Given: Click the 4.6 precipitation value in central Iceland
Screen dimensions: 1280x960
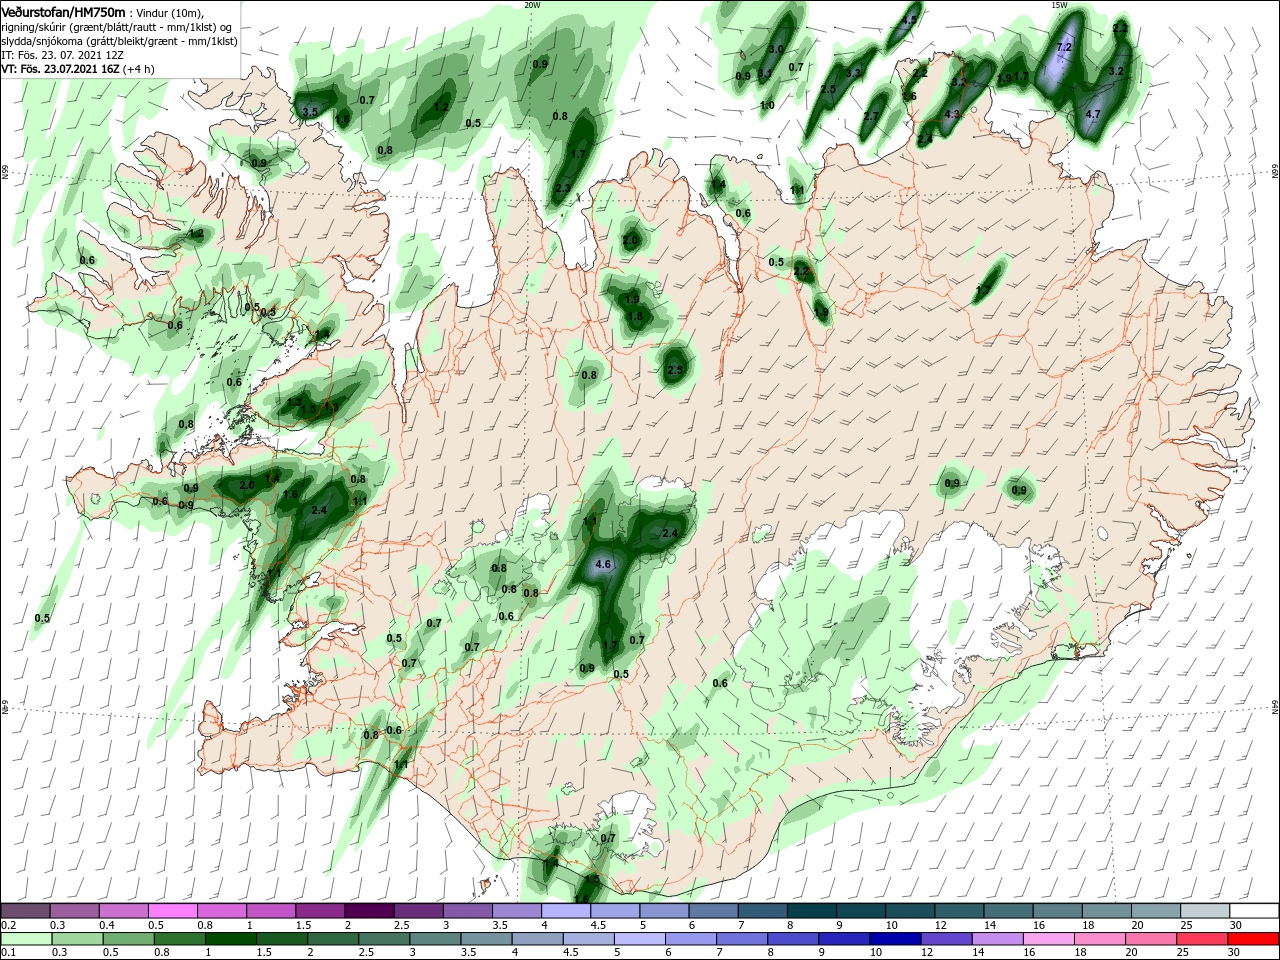Looking at the screenshot, I should 602,565.
